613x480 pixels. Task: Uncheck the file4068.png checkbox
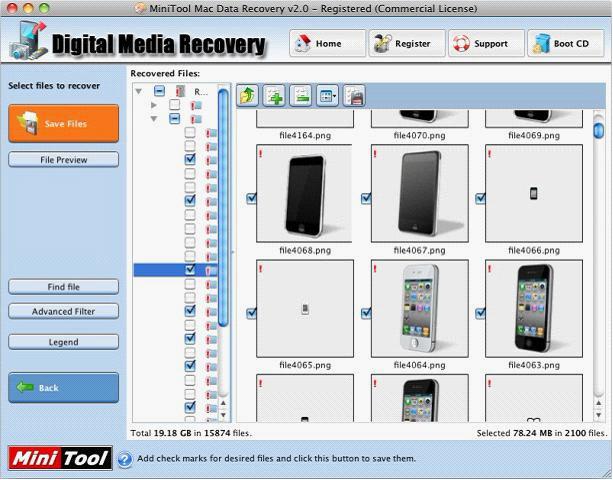pyautogui.click(x=251, y=198)
